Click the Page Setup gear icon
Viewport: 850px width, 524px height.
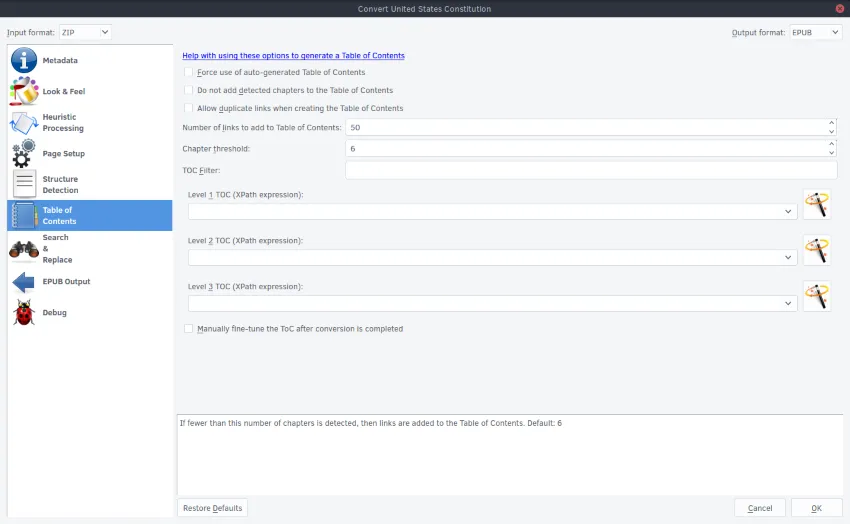tap(23, 154)
